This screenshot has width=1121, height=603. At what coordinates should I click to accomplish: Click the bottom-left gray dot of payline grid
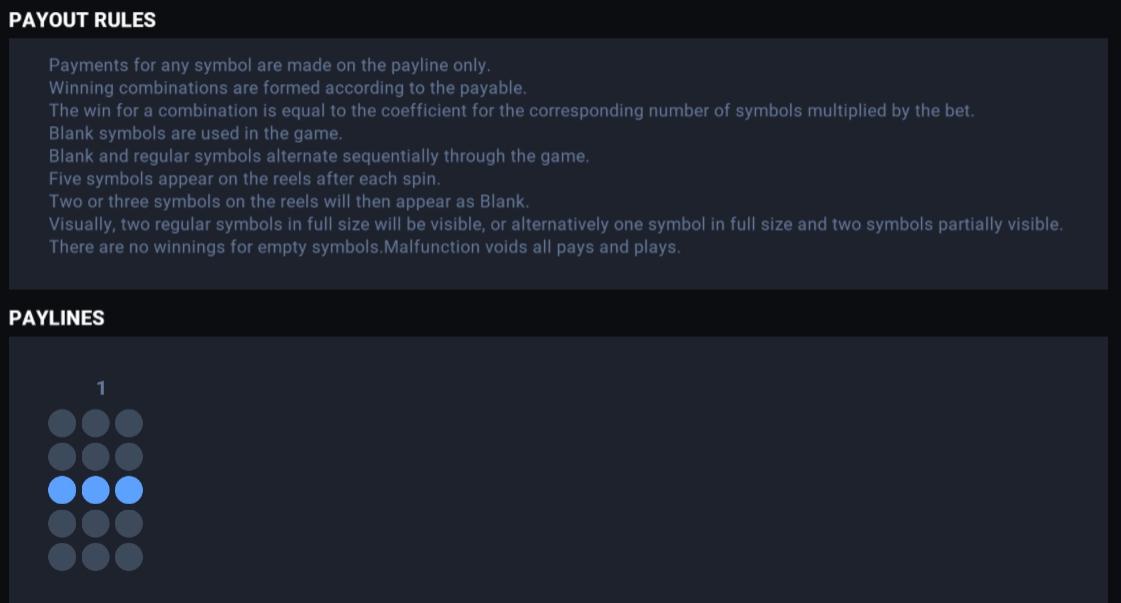click(x=62, y=557)
